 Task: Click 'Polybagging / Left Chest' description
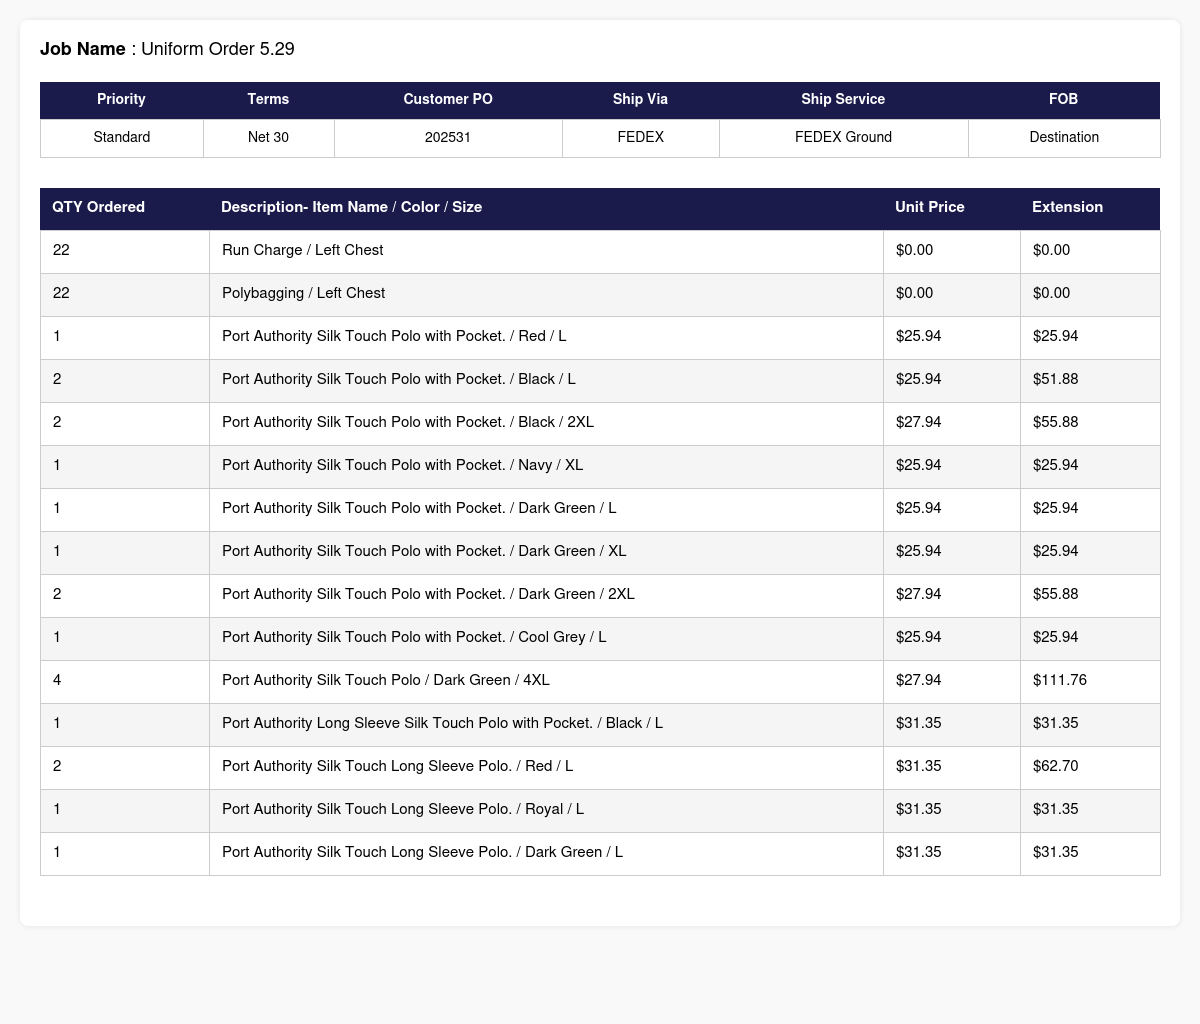pyautogui.click(x=303, y=293)
